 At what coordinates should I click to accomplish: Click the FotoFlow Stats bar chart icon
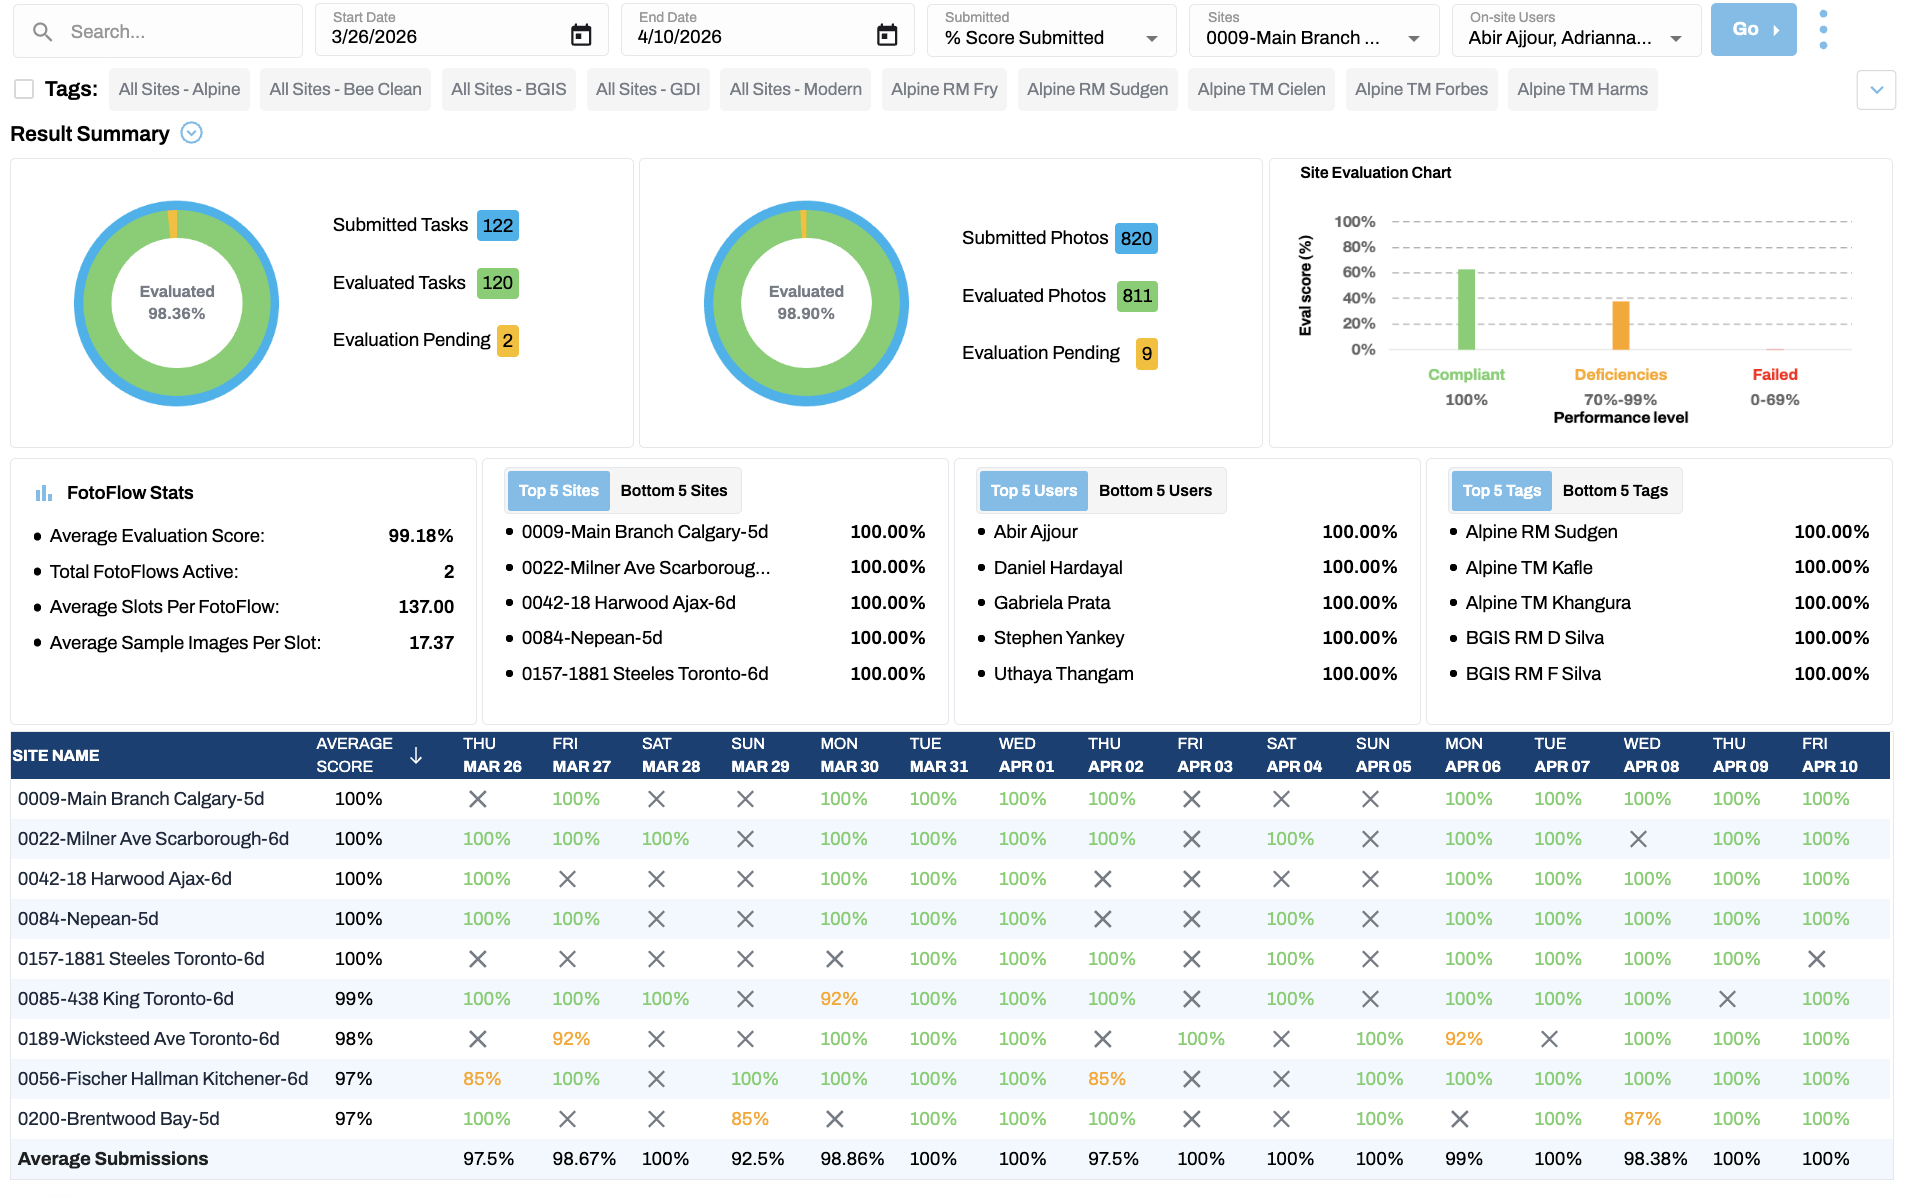coord(42,492)
